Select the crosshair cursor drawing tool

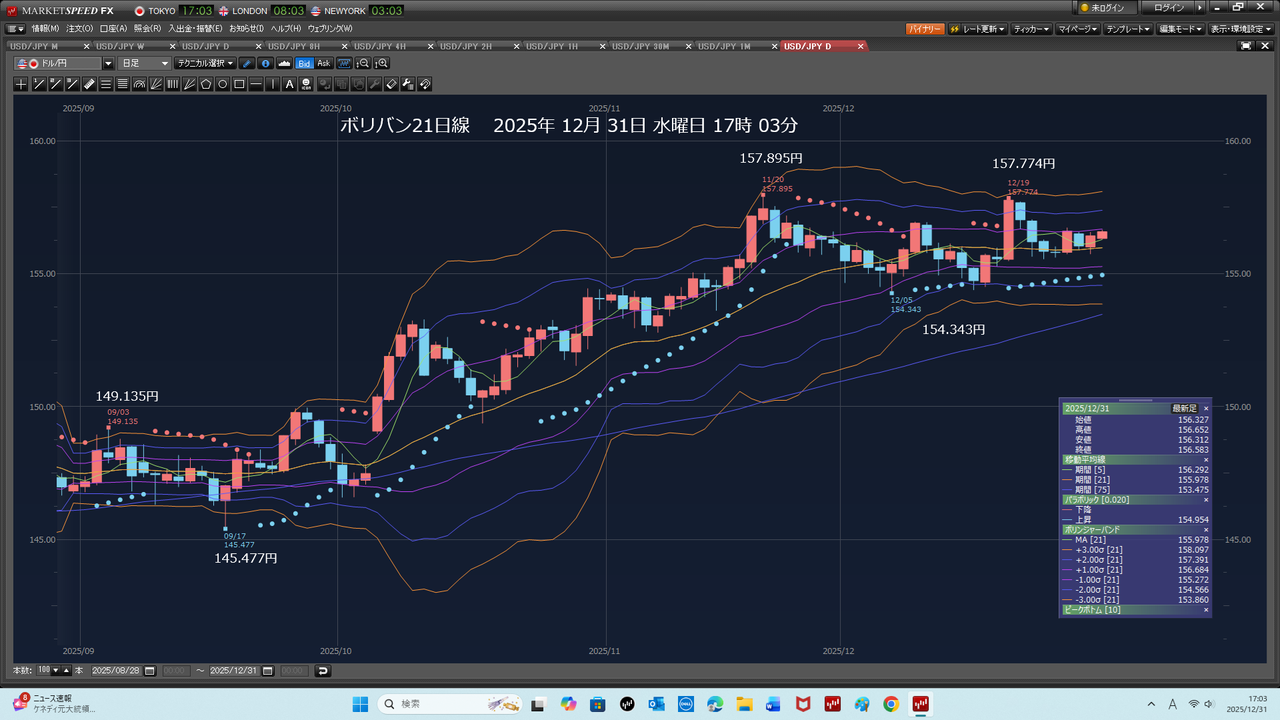click(x=21, y=84)
